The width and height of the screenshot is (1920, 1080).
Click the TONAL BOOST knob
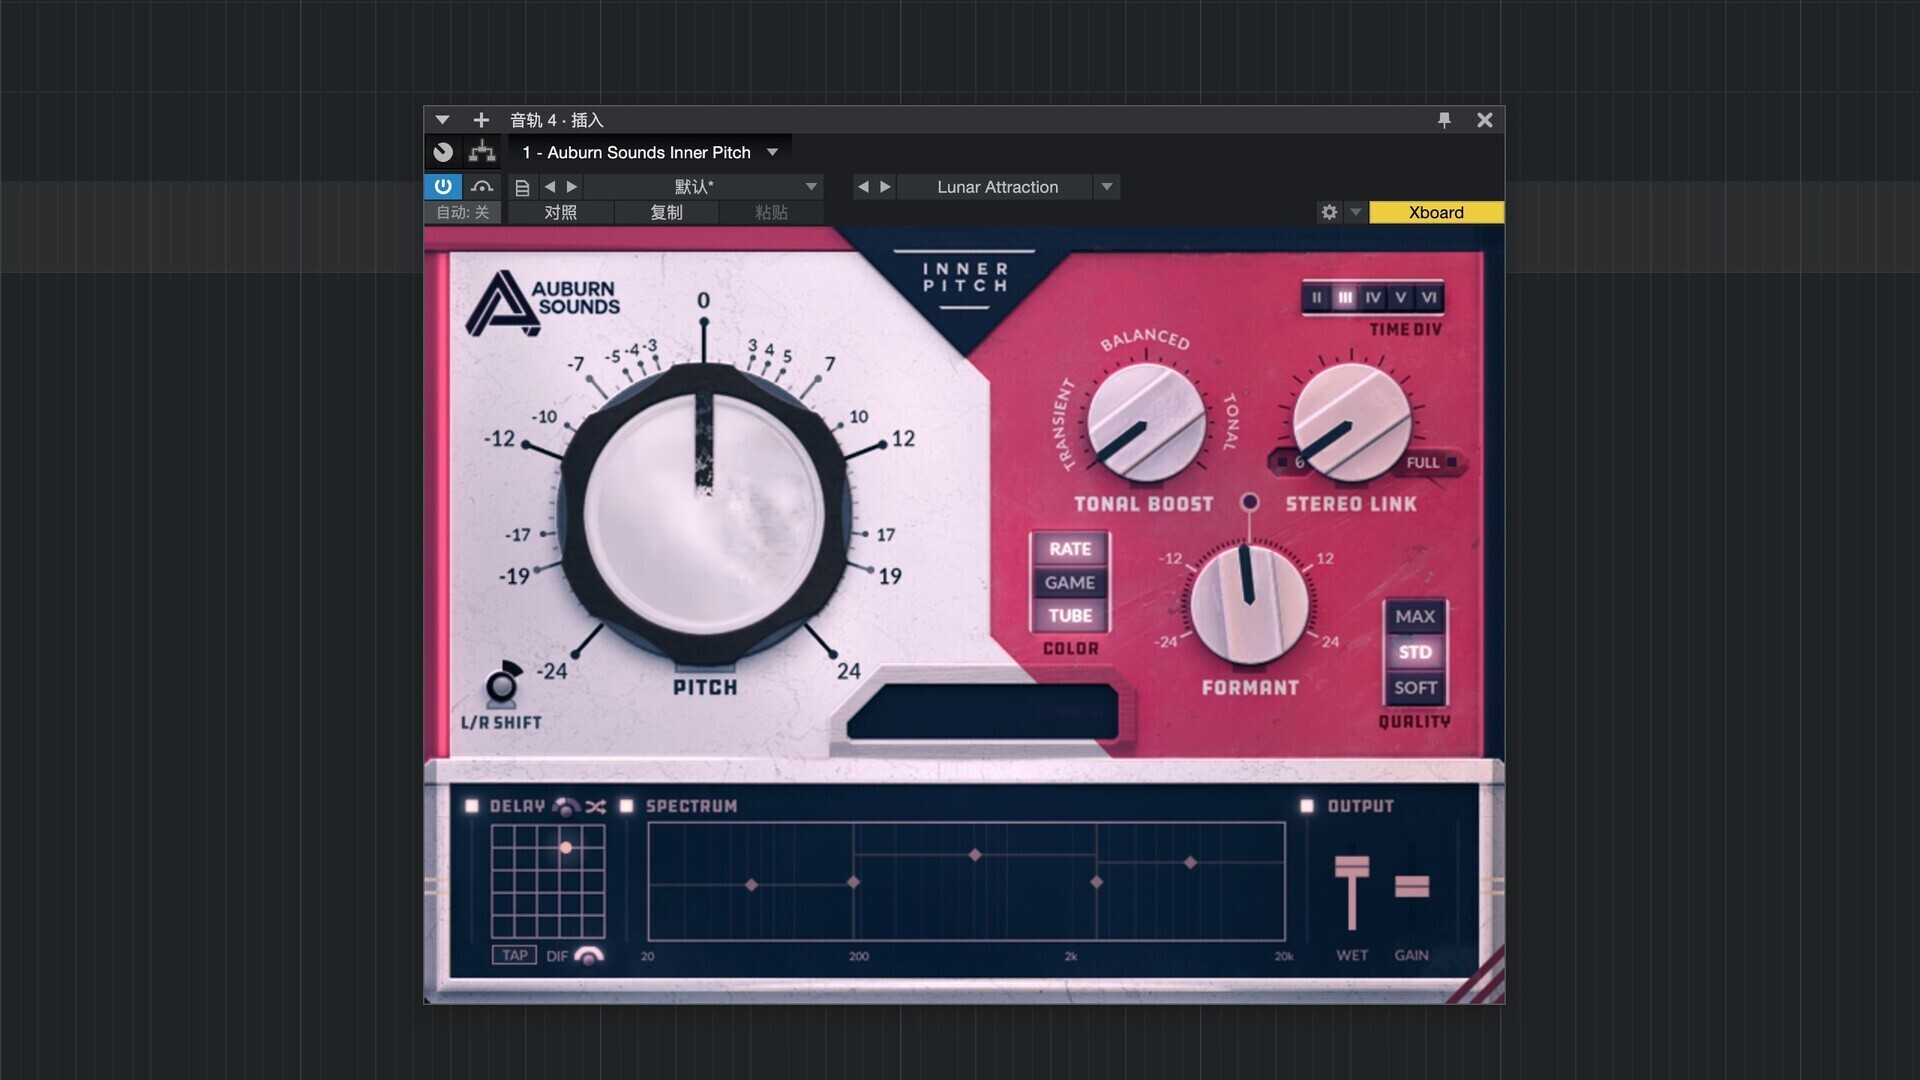(1146, 422)
